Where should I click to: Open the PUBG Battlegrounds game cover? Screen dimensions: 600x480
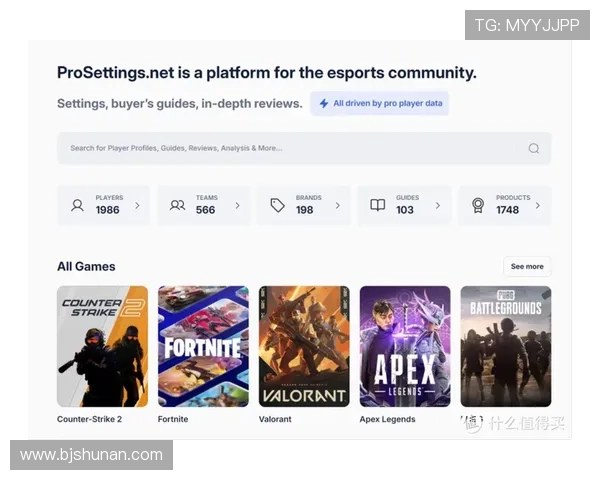click(505, 346)
